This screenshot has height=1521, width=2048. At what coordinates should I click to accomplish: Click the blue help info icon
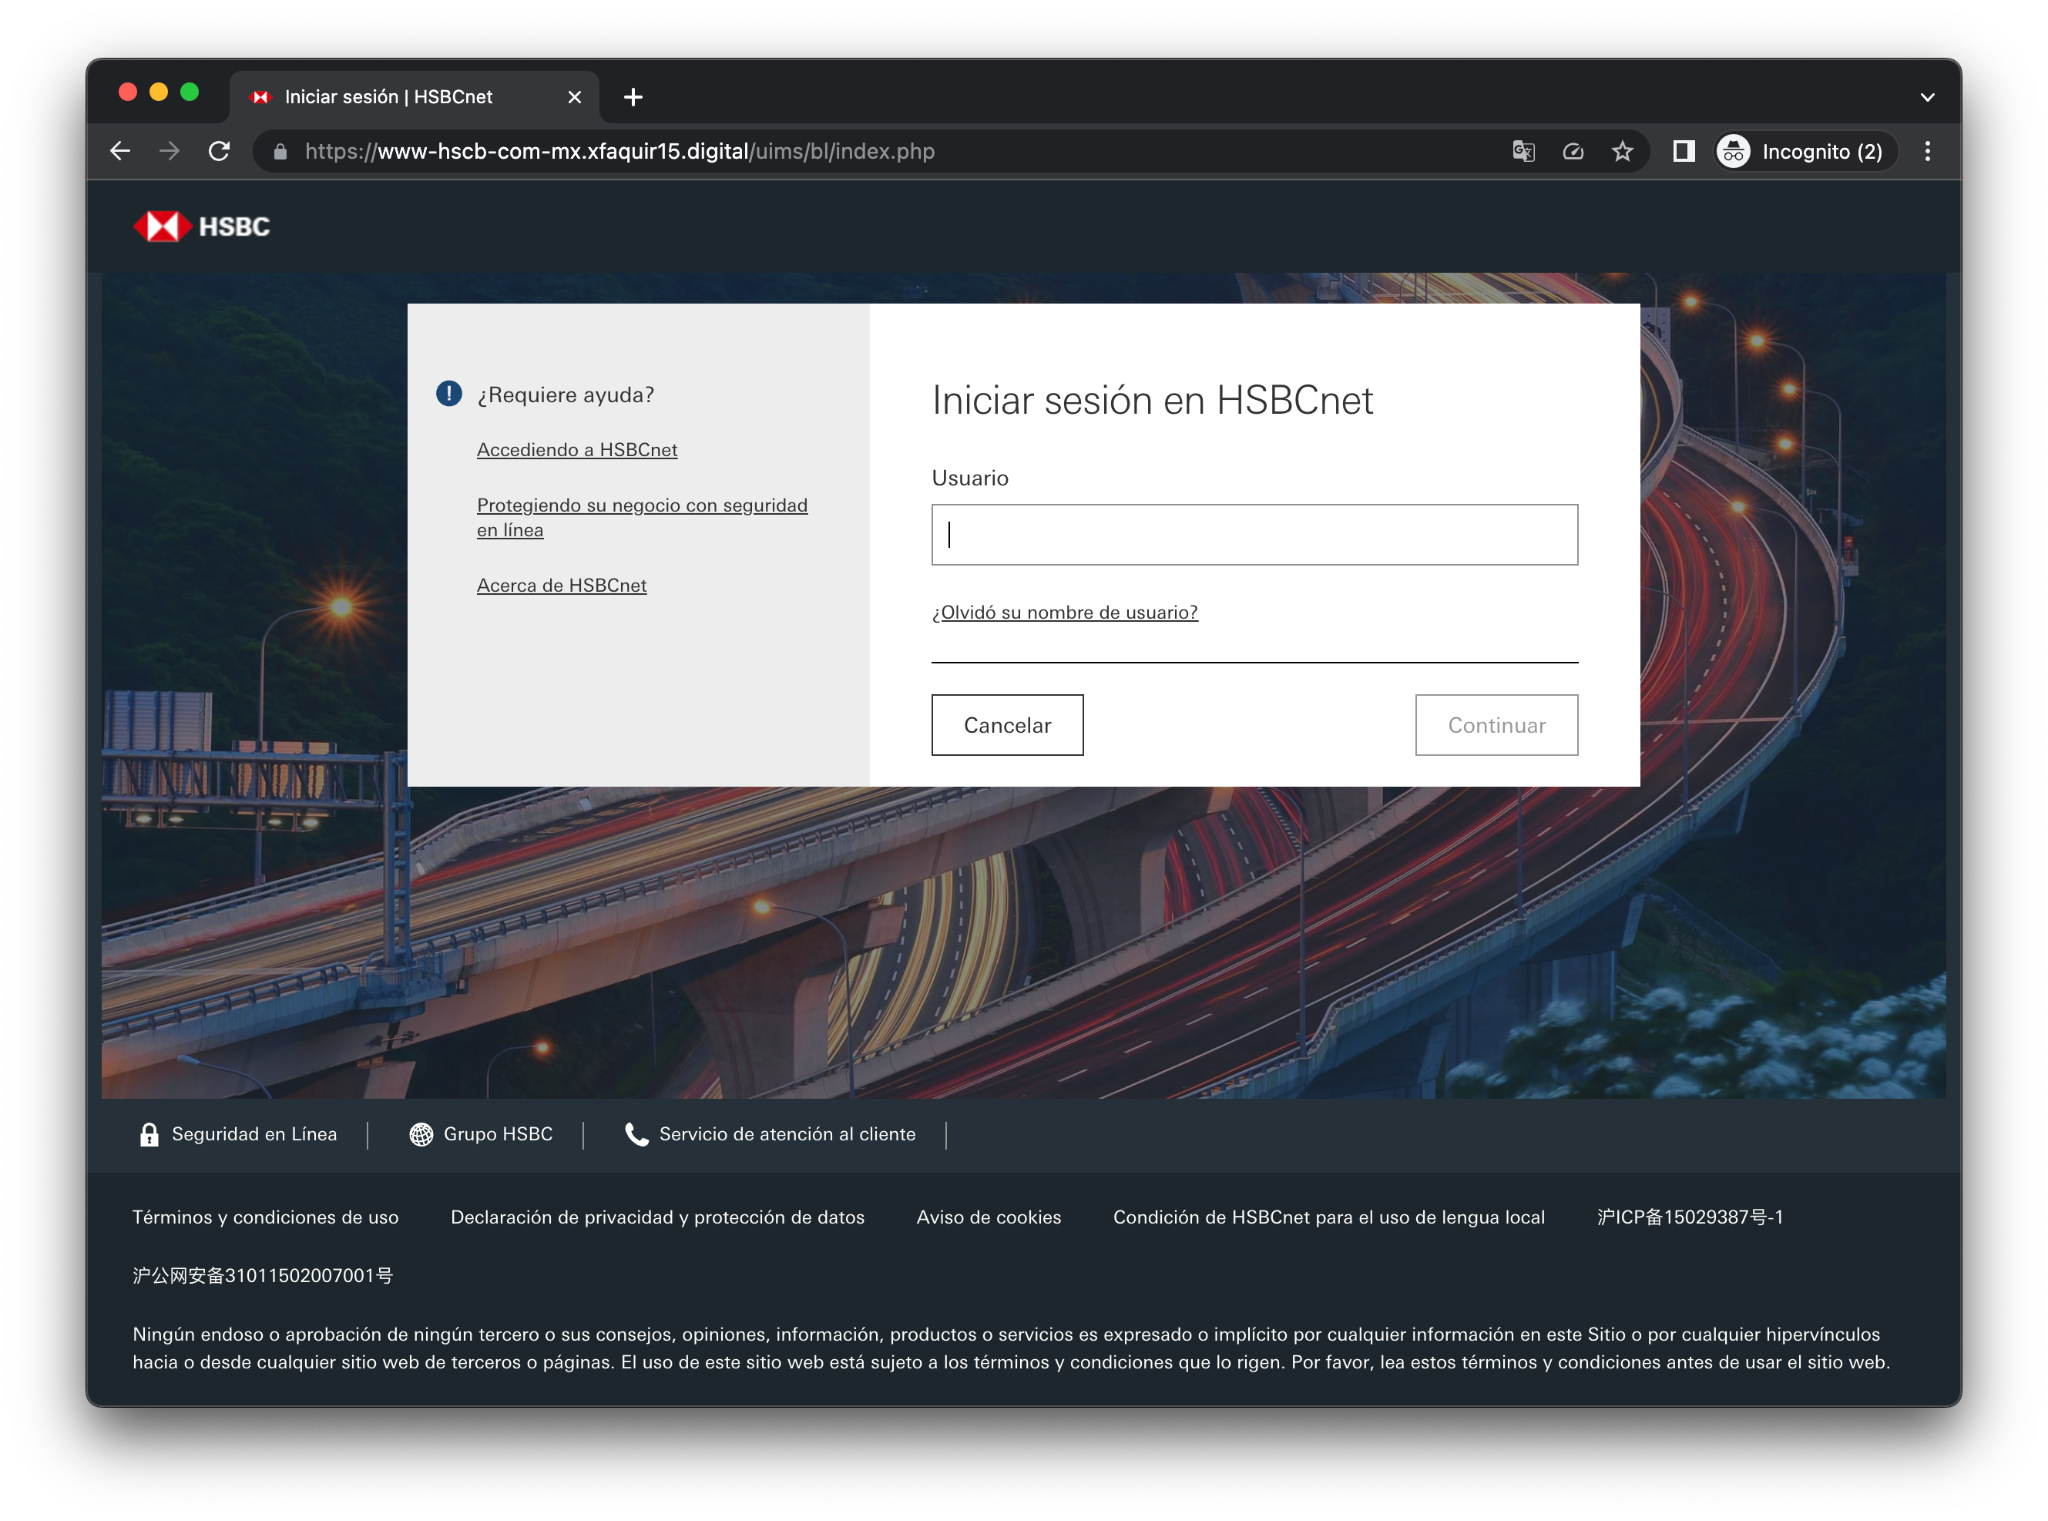(x=449, y=394)
